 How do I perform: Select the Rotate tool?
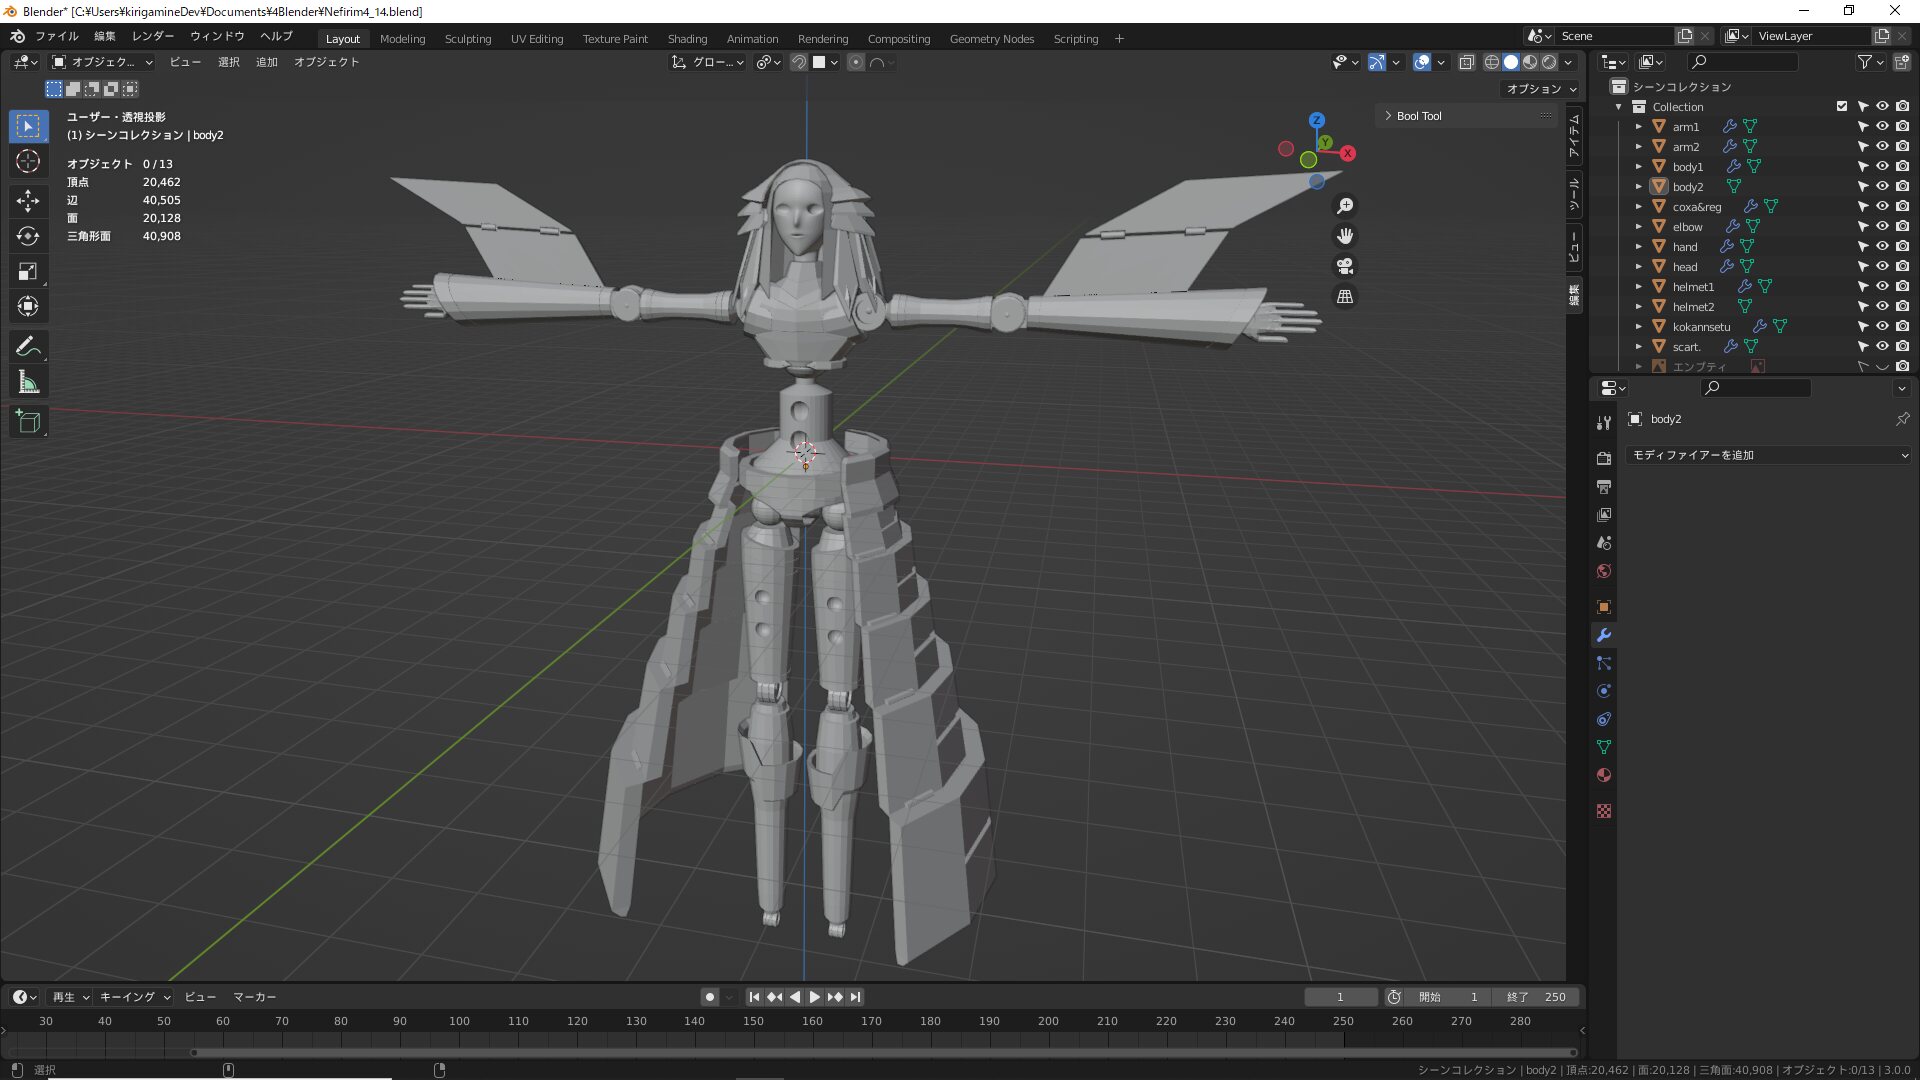(28, 236)
